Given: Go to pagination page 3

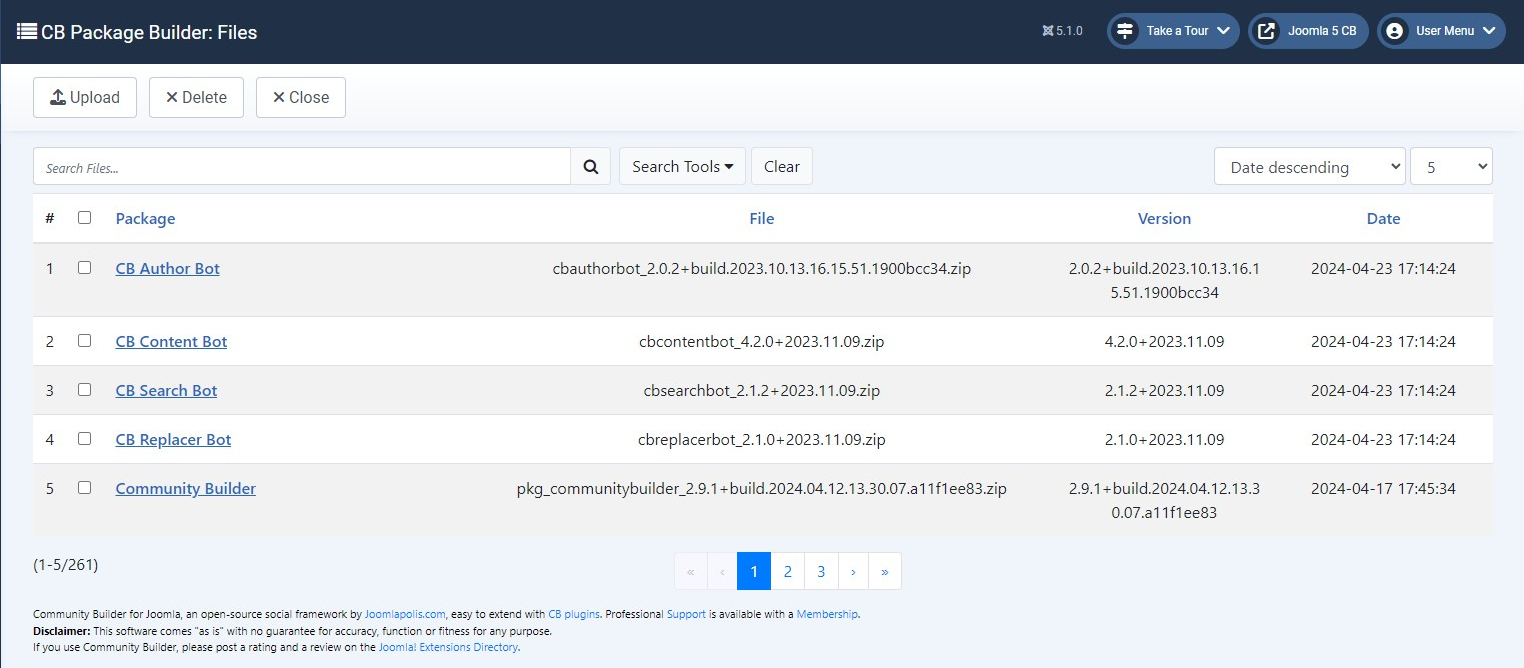Looking at the screenshot, I should pyautogui.click(x=821, y=571).
